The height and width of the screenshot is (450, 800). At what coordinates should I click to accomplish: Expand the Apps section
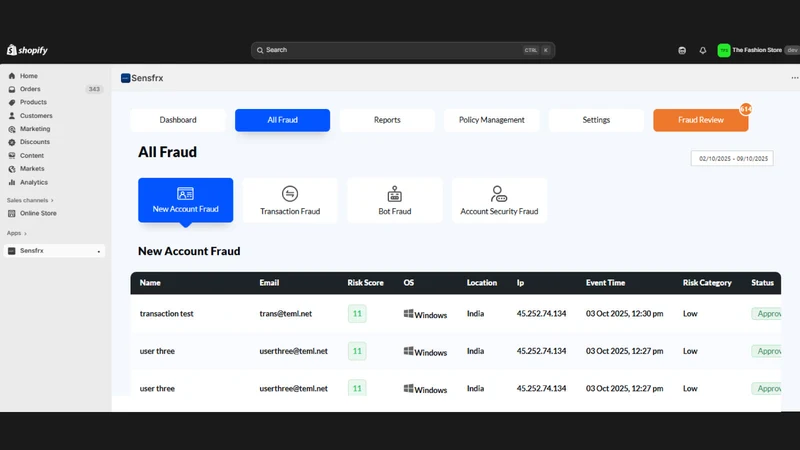pos(17,233)
